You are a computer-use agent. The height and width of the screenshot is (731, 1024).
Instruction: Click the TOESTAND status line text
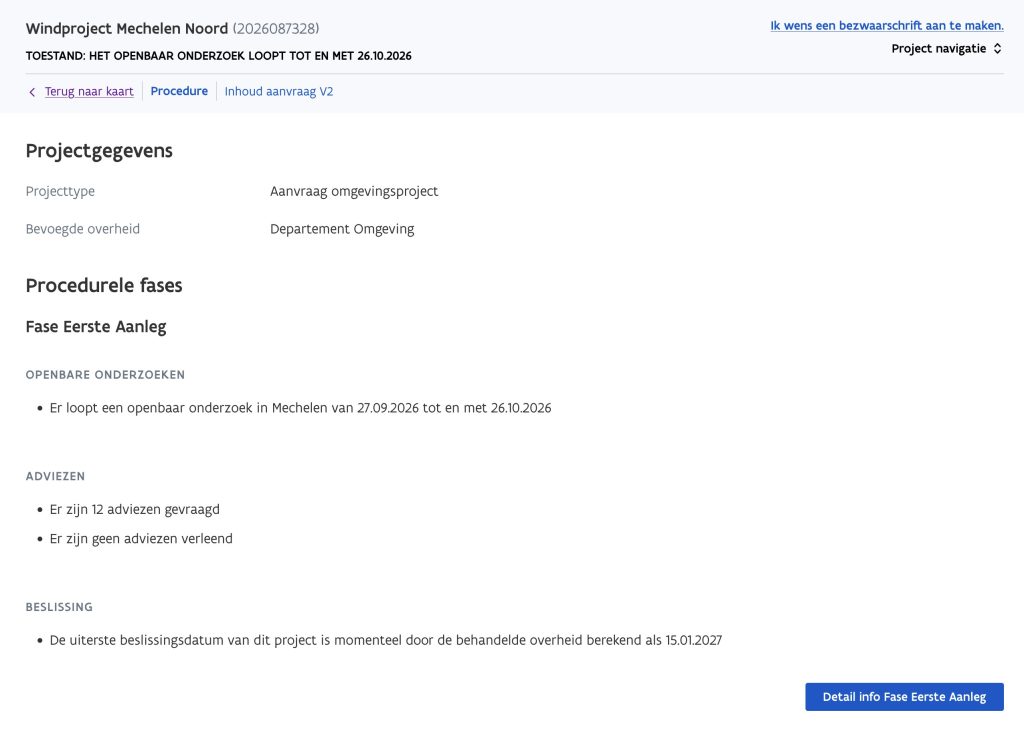pos(219,56)
